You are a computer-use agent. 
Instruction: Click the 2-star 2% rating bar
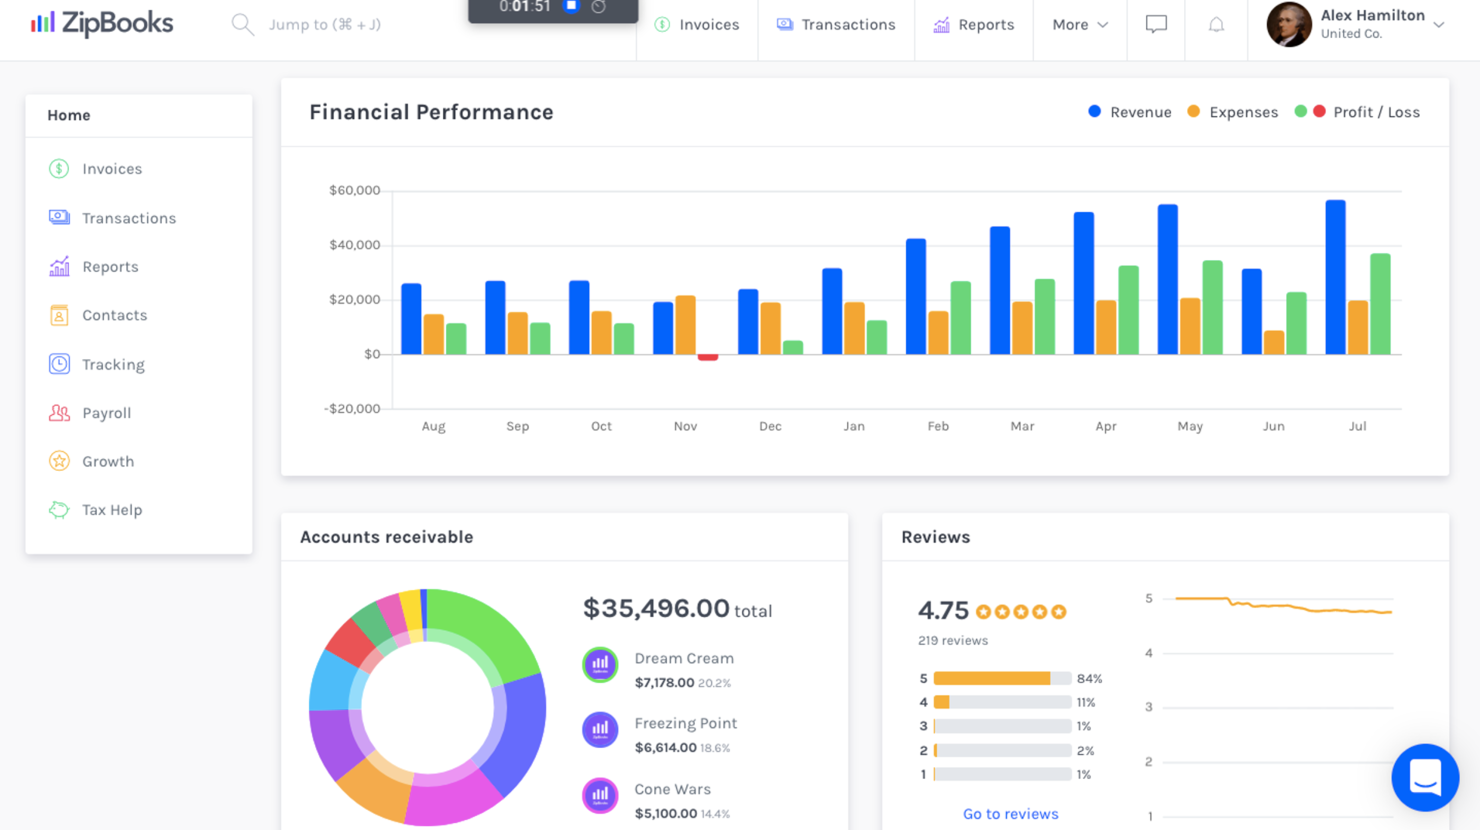pyautogui.click(x=1002, y=750)
